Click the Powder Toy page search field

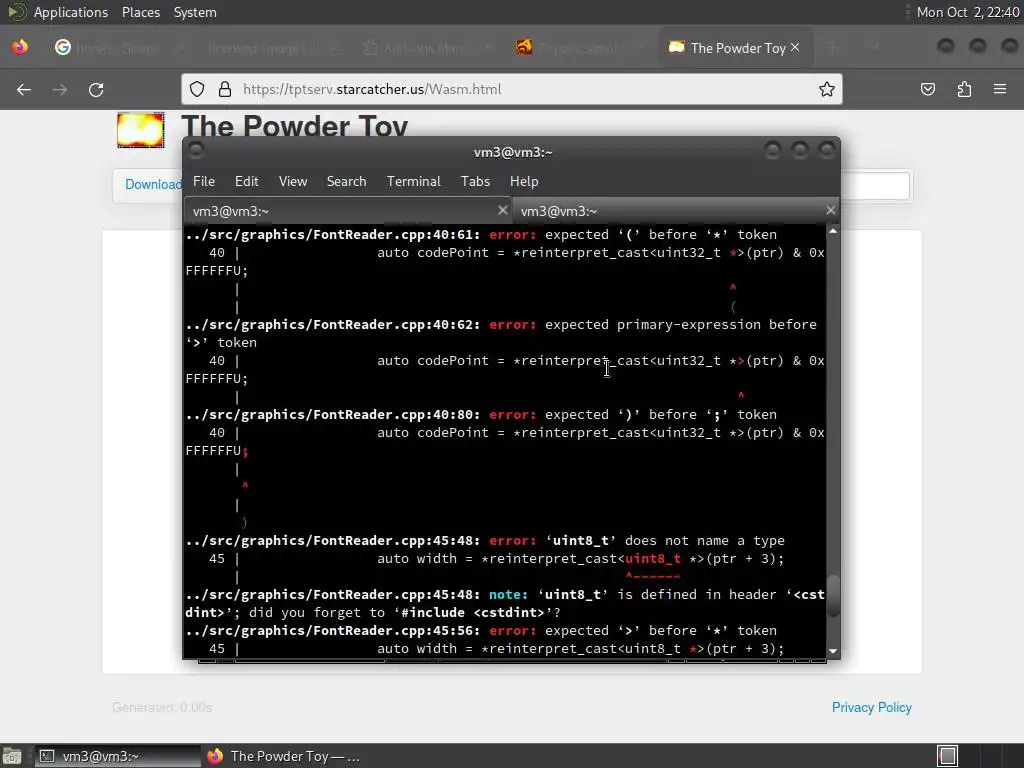click(x=875, y=186)
